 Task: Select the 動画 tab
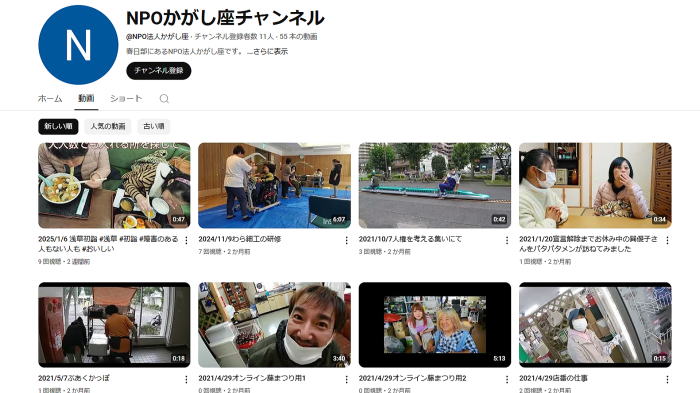pos(86,99)
